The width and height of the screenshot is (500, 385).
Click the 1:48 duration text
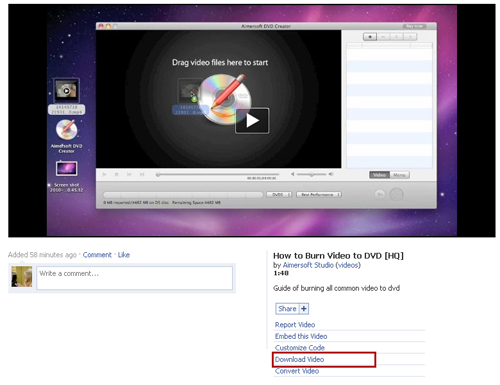[x=281, y=273]
